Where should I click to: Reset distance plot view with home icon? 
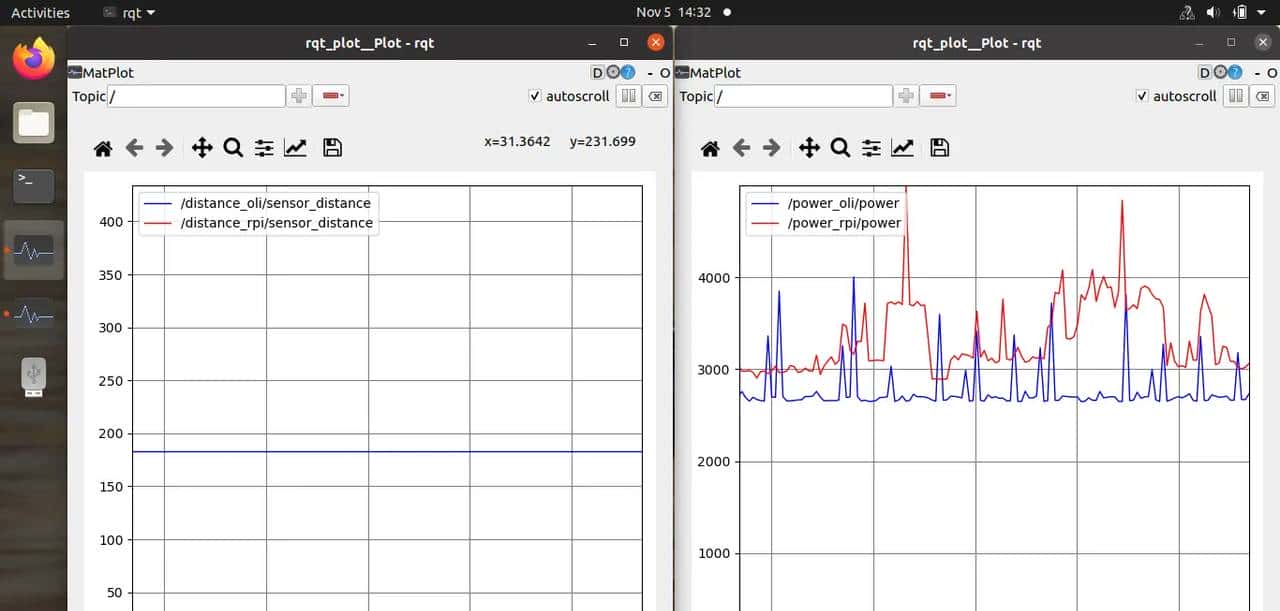pyautogui.click(x=102, y=148)
